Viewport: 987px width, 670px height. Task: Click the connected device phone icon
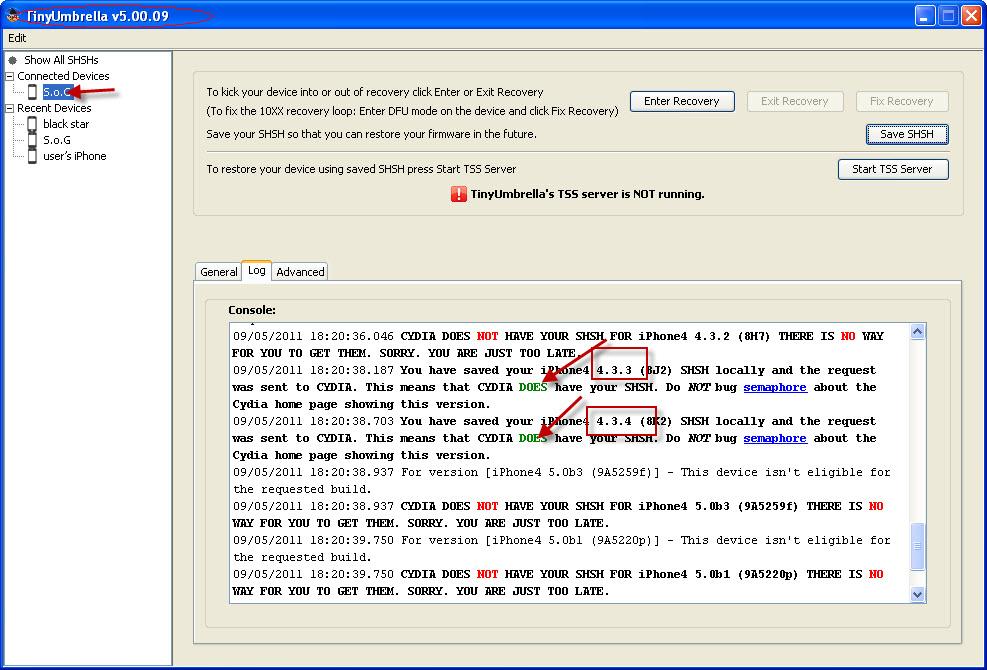coord(32,92)
